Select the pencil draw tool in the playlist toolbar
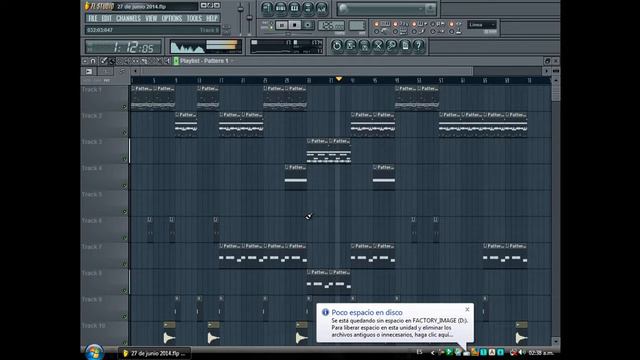This screenshot has height=360, width=640. (104, 61)
